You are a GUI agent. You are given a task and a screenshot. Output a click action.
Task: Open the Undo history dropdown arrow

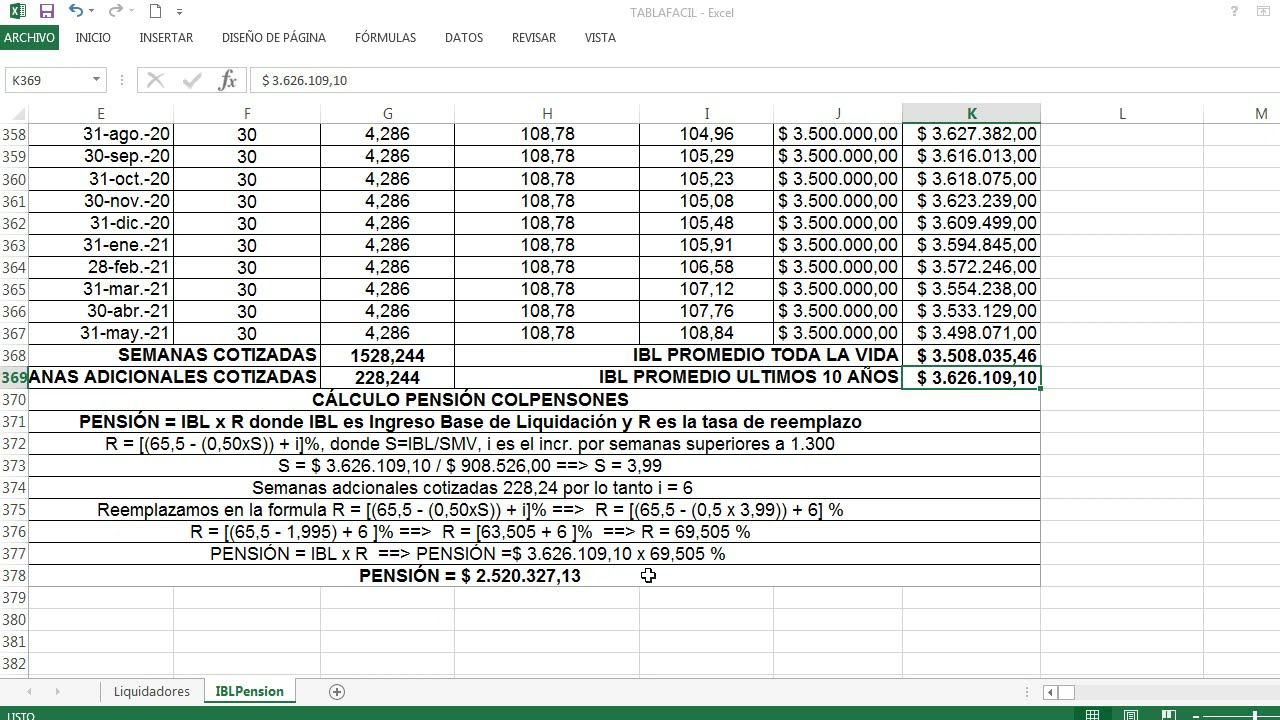coord(92,12)
